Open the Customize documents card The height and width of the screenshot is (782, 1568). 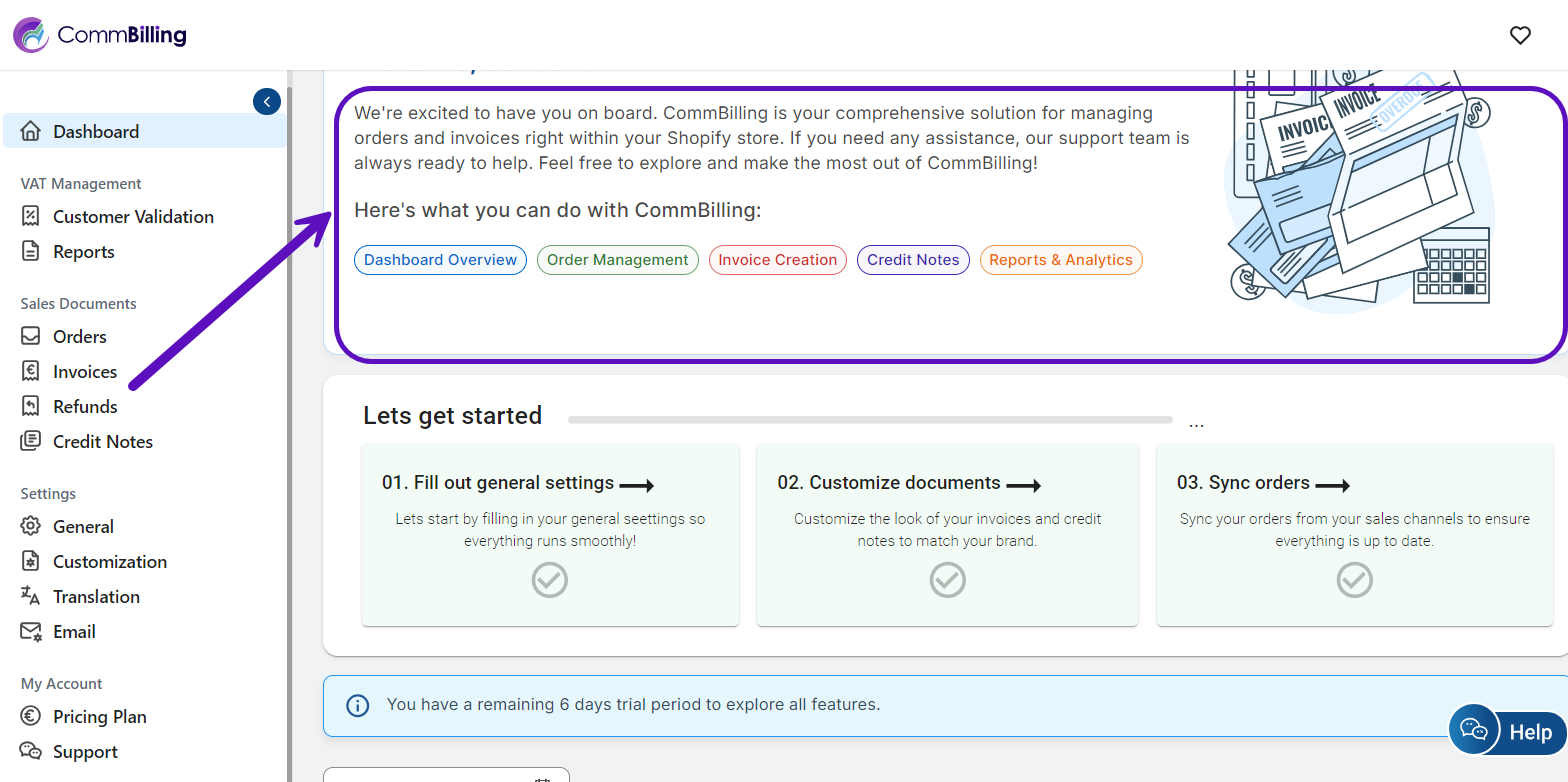[x=947, y=535]
